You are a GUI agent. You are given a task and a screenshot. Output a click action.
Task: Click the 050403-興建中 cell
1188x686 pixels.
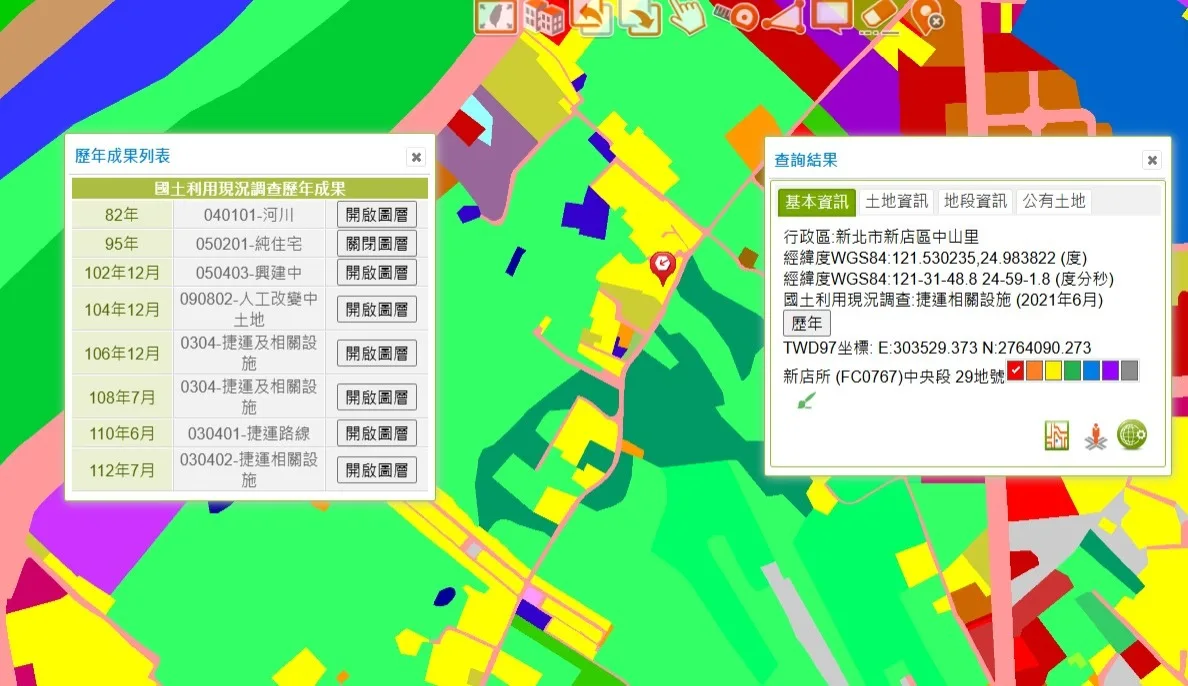[249, 272]
